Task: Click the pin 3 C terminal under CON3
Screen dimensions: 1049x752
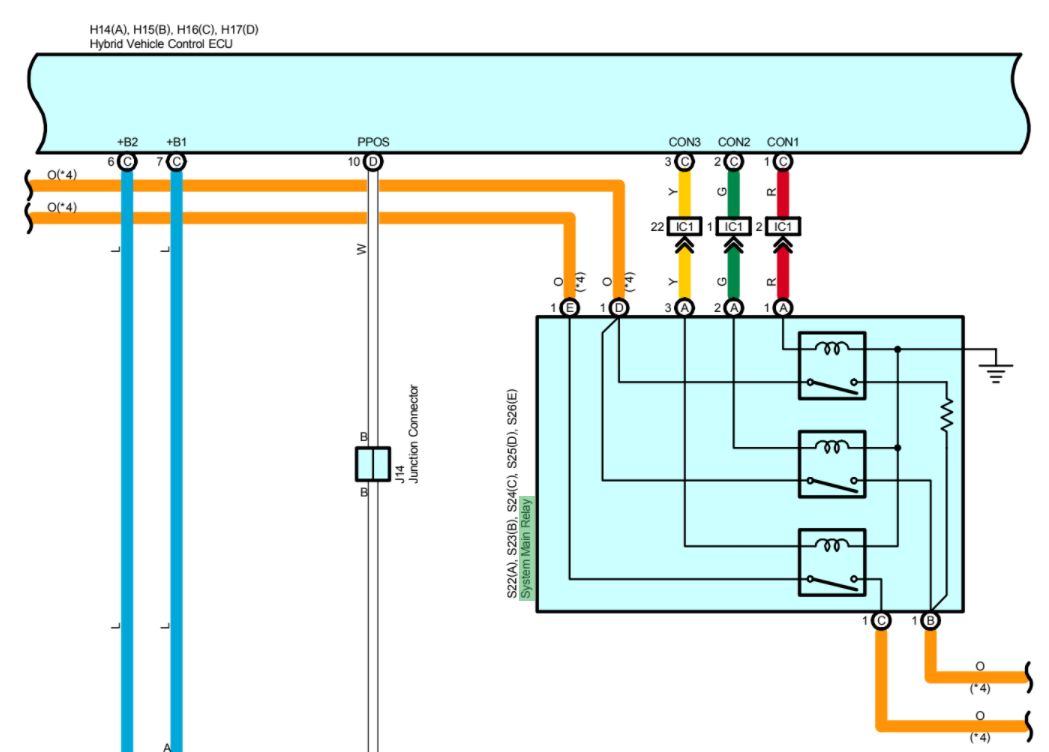Action: (684, 162)
